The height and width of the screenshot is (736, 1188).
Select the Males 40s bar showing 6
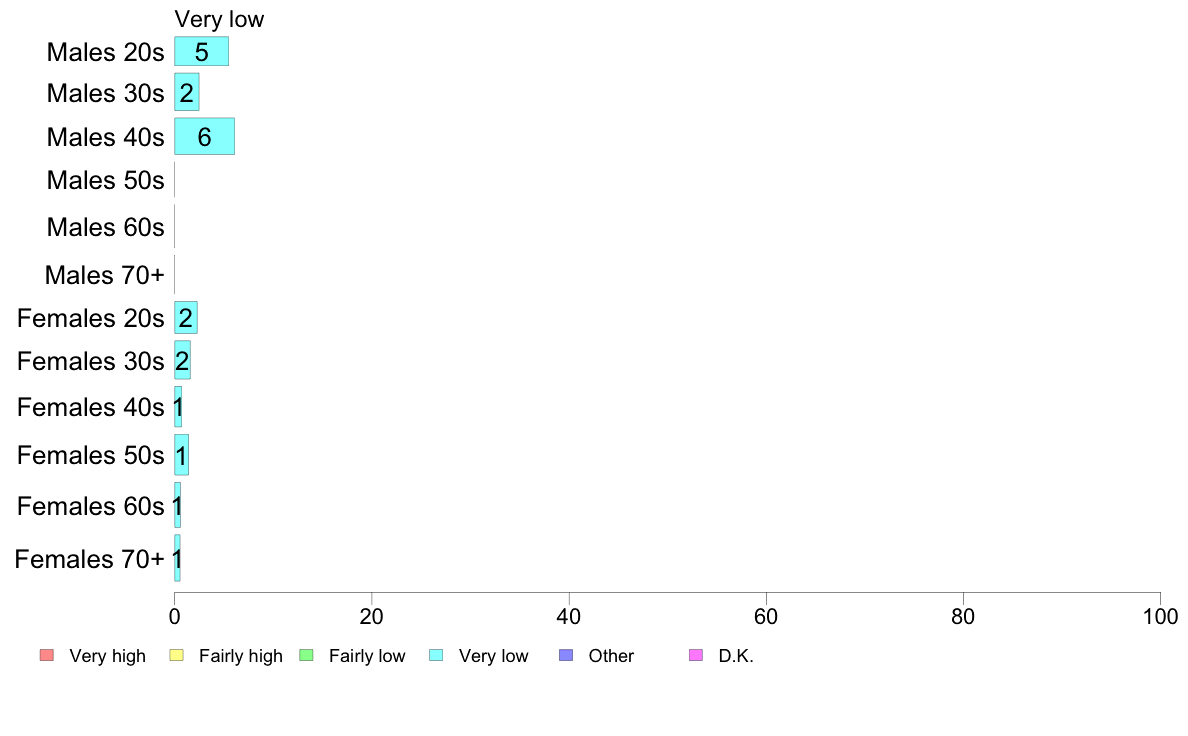205,136
